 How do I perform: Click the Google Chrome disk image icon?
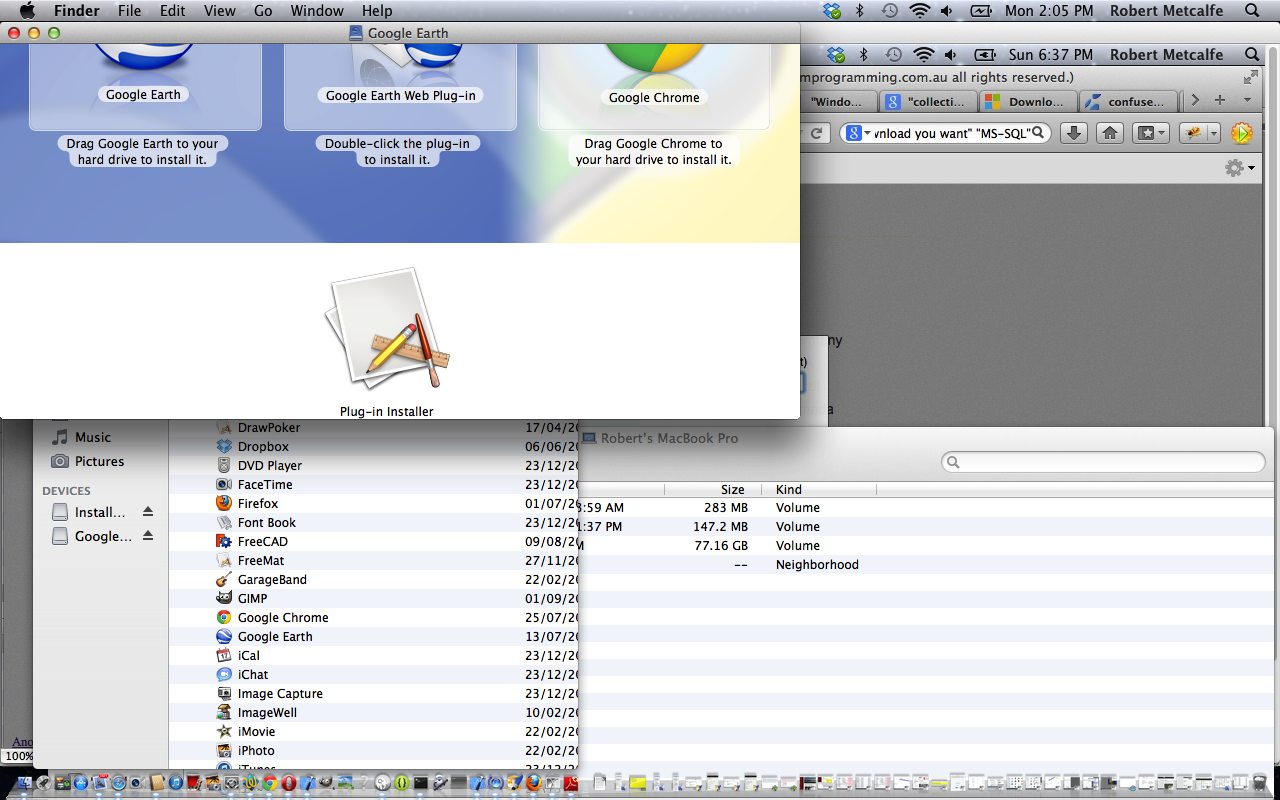[x=654, y=60]
